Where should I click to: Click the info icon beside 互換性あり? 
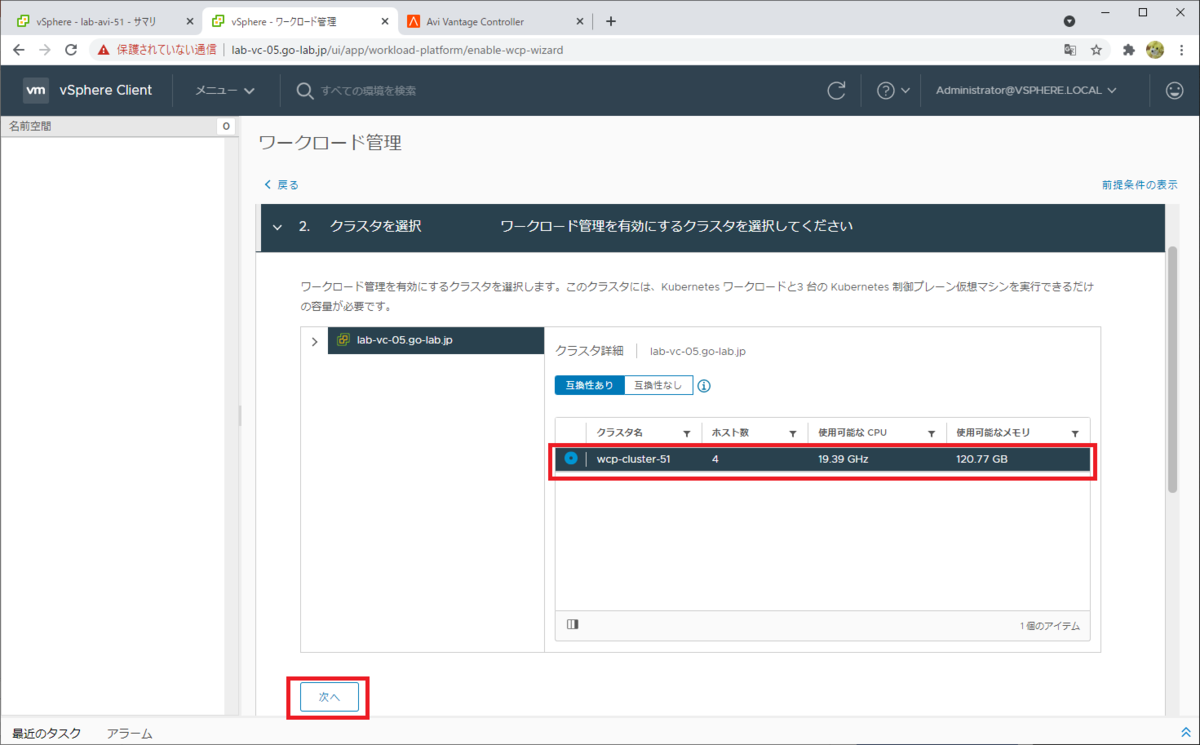(x=703, y=385)
